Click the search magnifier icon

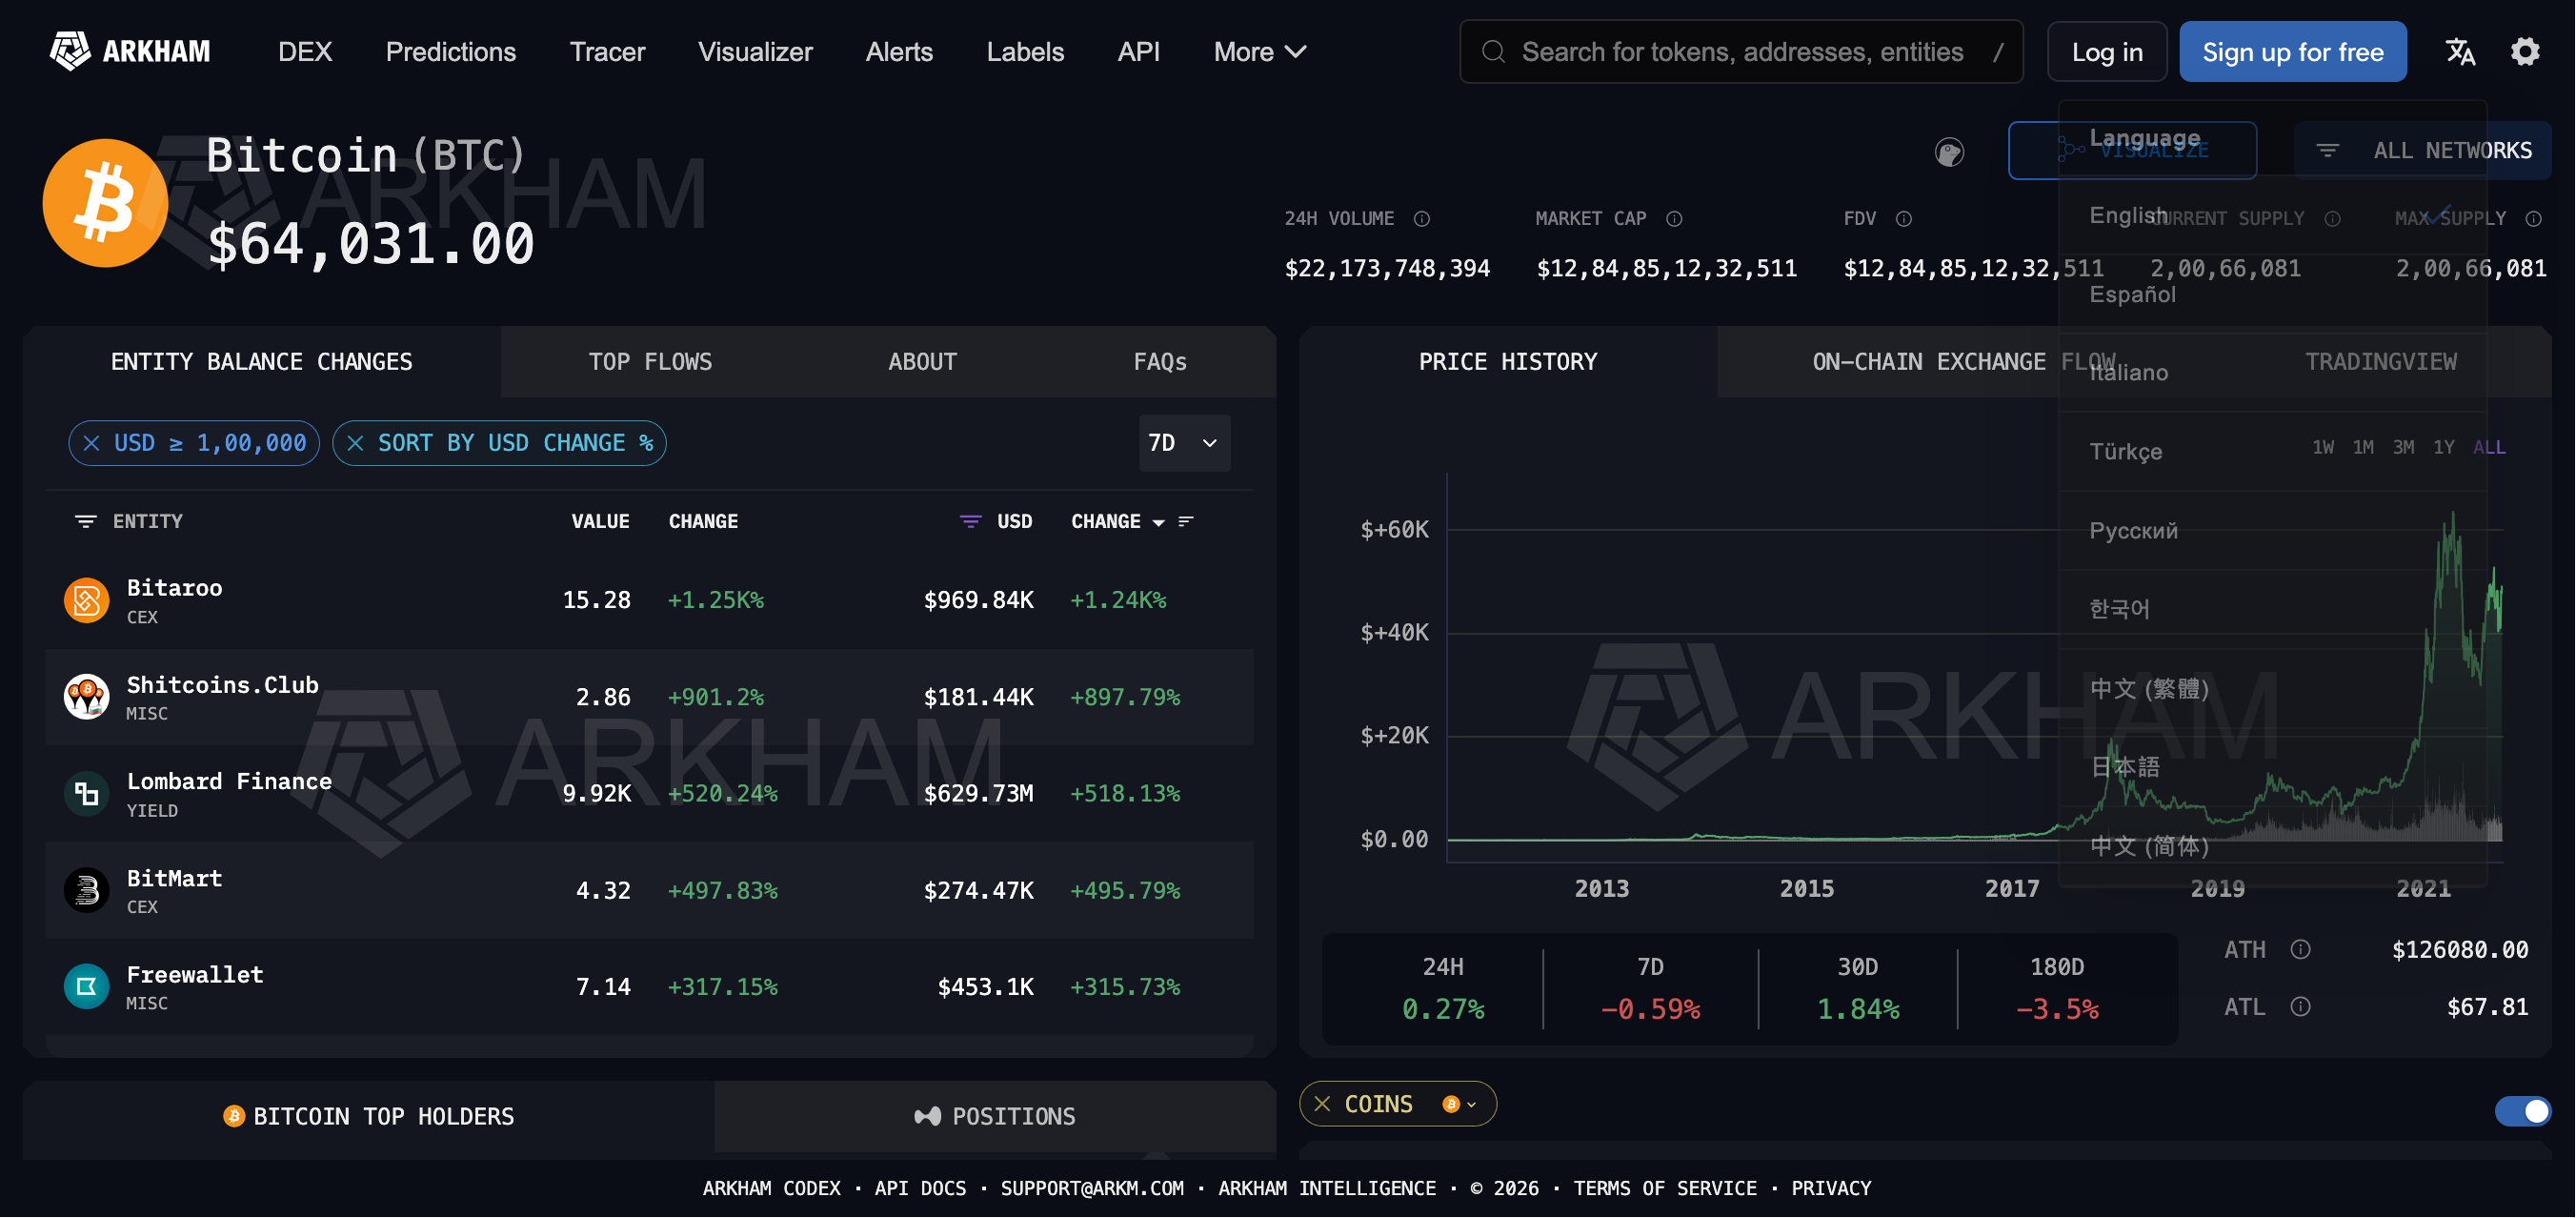1493,51
